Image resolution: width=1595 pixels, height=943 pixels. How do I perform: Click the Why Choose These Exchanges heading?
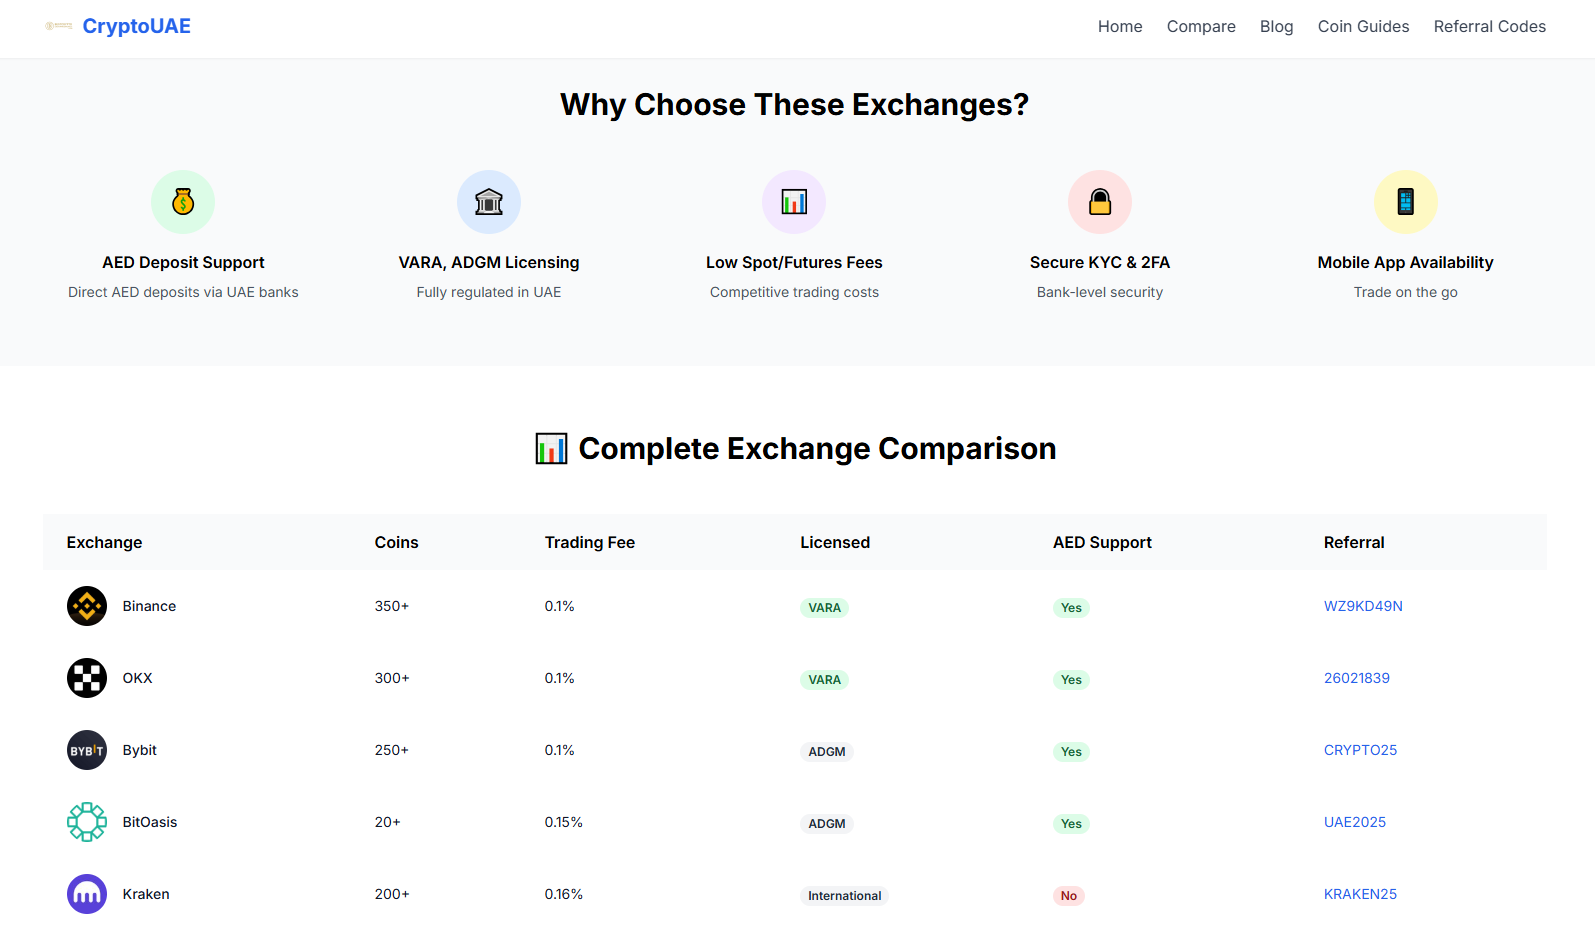(794, 105)
